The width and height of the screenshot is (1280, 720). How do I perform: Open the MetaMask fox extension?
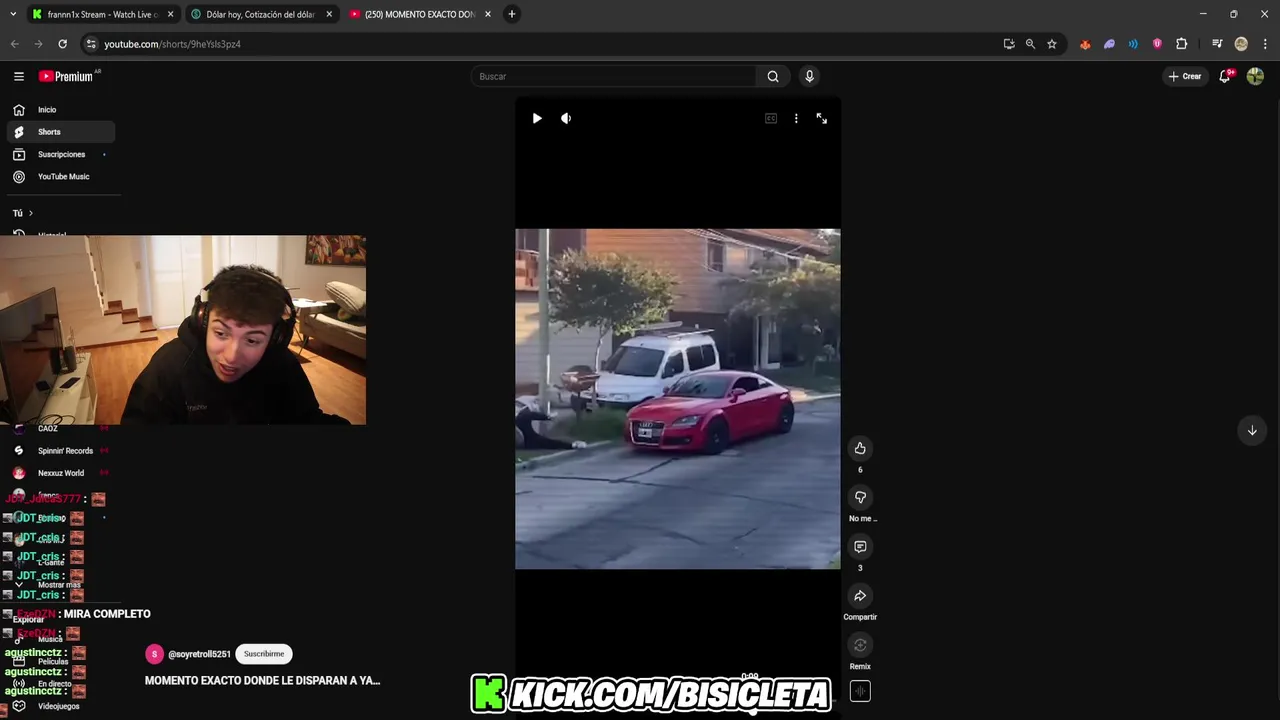pos(1085,44)
